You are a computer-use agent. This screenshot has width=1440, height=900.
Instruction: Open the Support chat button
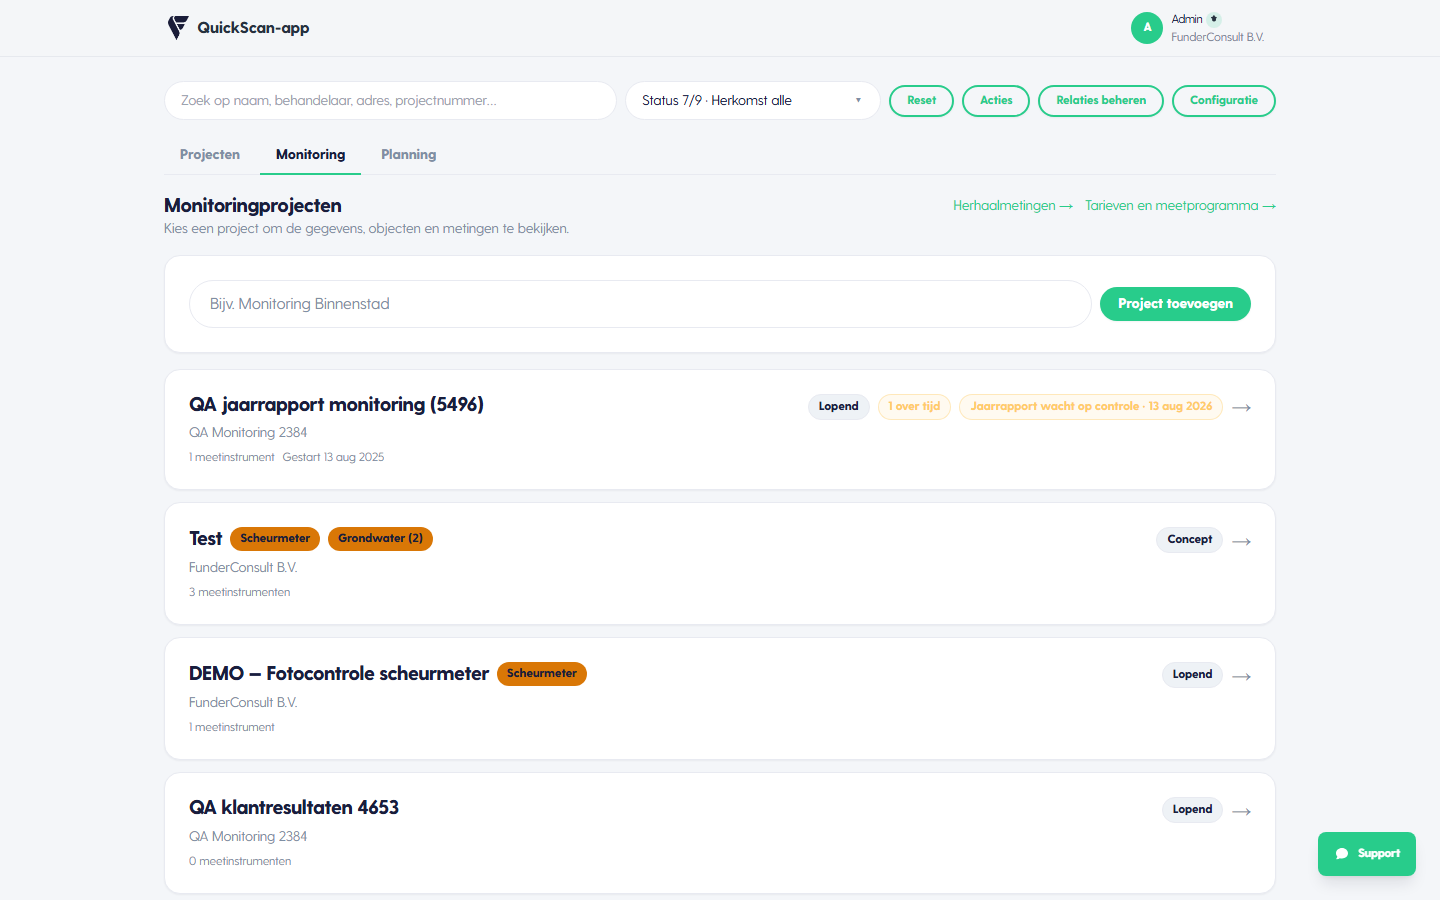(1367, 854)
